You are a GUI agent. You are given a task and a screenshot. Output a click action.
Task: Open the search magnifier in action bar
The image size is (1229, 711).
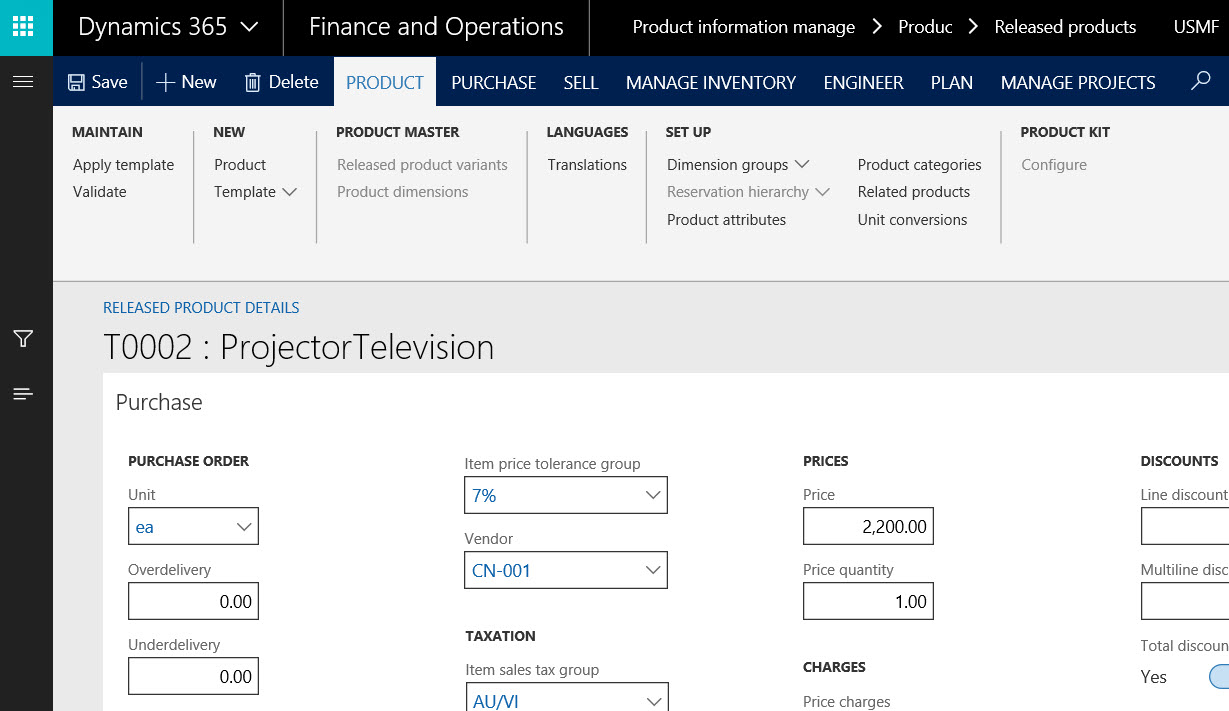pos(1201,81)
